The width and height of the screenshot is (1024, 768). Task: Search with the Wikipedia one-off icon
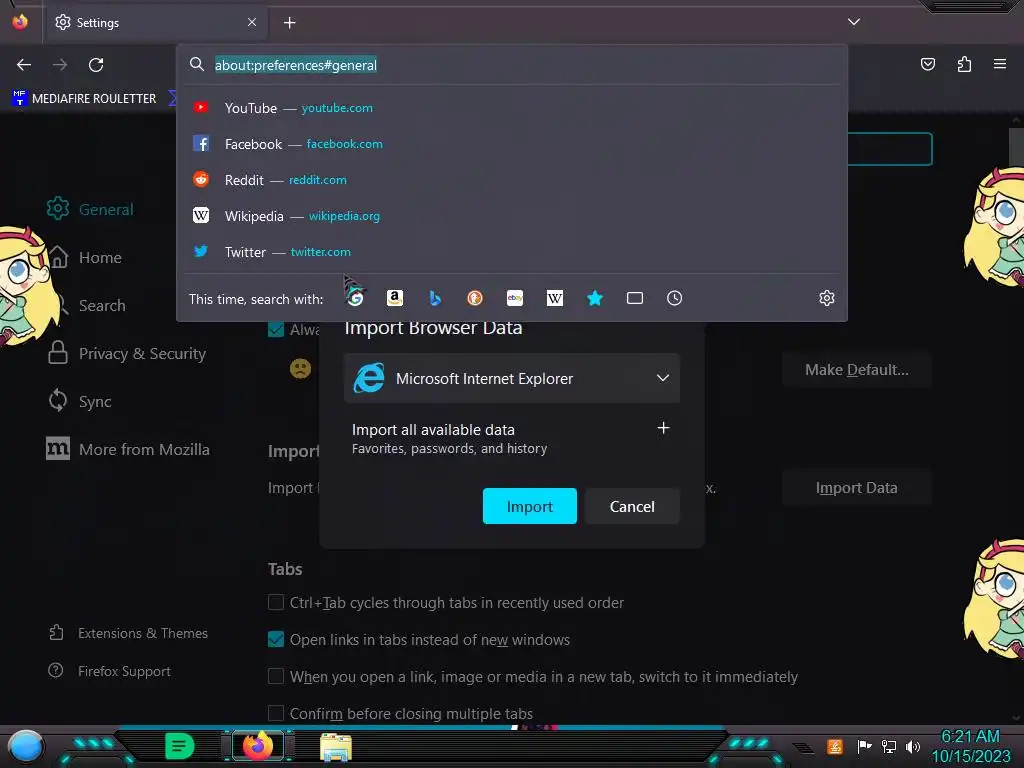tap(555, 298)
